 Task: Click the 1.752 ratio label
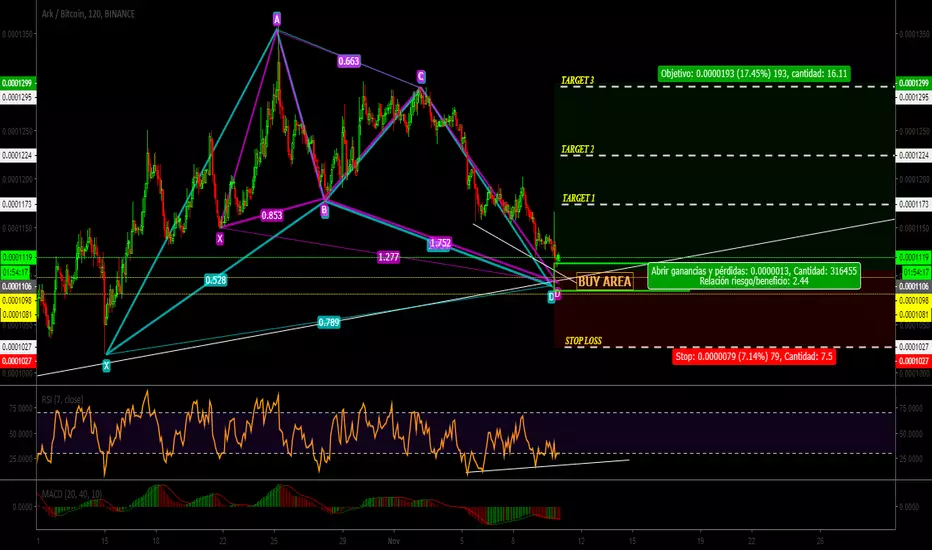[x=440, y=243]
